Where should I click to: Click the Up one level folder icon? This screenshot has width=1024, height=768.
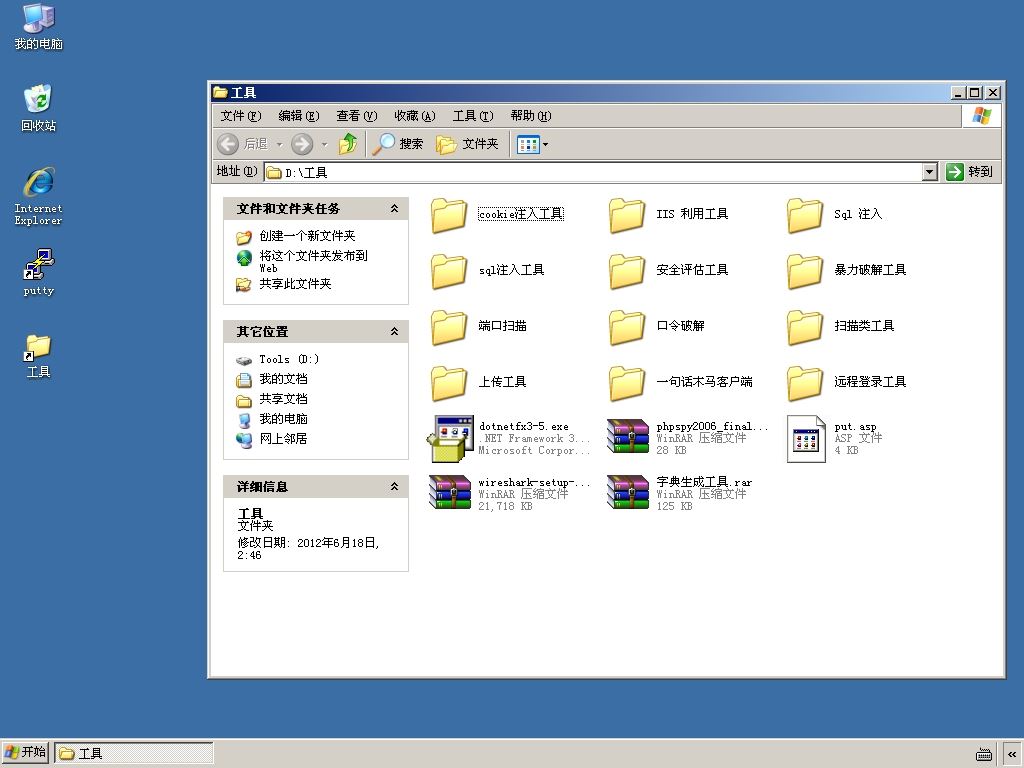click(x=348, y=144)
